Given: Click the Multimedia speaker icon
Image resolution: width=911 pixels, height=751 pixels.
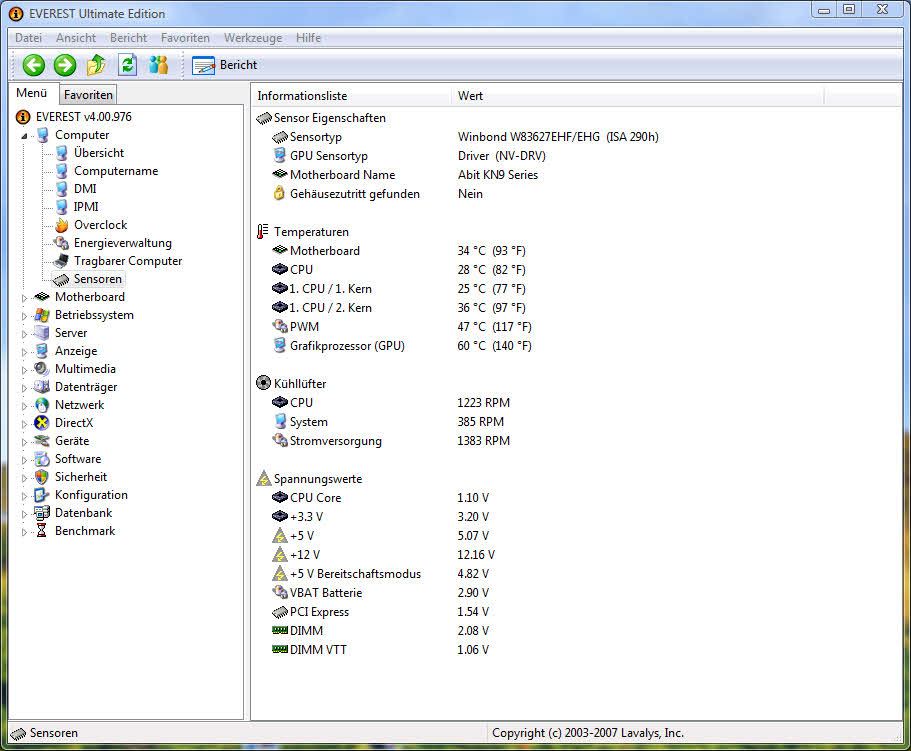Looking at the screenshot, I should (x=42, y=369).
